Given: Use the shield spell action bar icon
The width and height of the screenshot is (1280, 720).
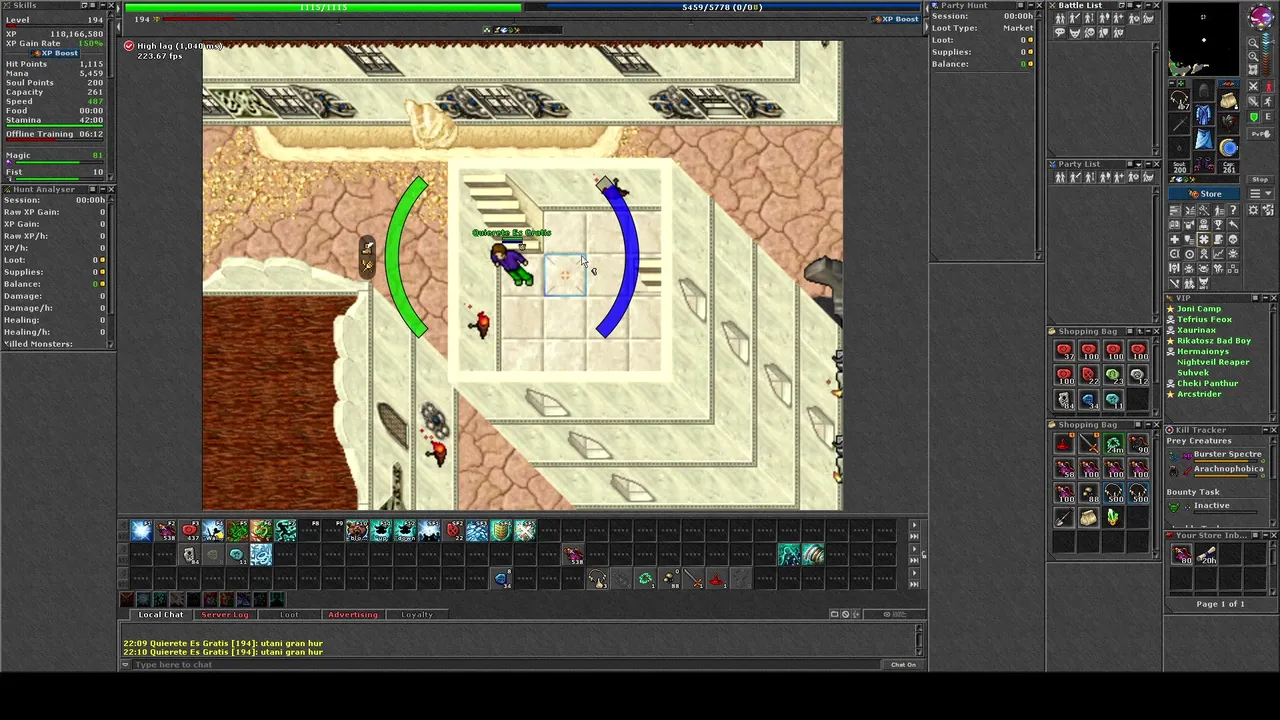Looking at the screenshot, I should (x=501, y=531).
